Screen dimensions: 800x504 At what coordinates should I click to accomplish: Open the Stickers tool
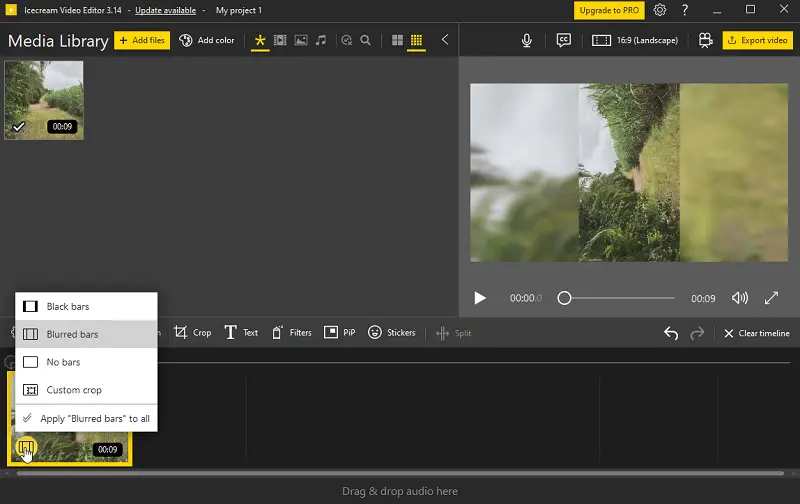(392, 333)
